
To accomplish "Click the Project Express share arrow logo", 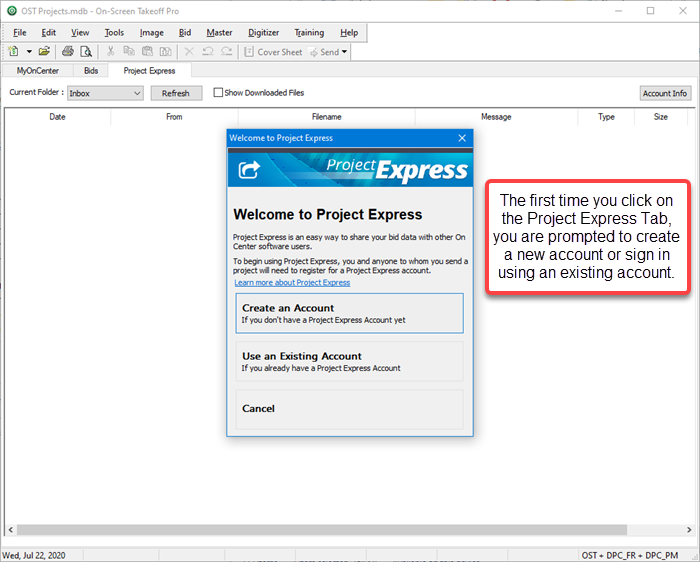I will (x=249, y=170).
